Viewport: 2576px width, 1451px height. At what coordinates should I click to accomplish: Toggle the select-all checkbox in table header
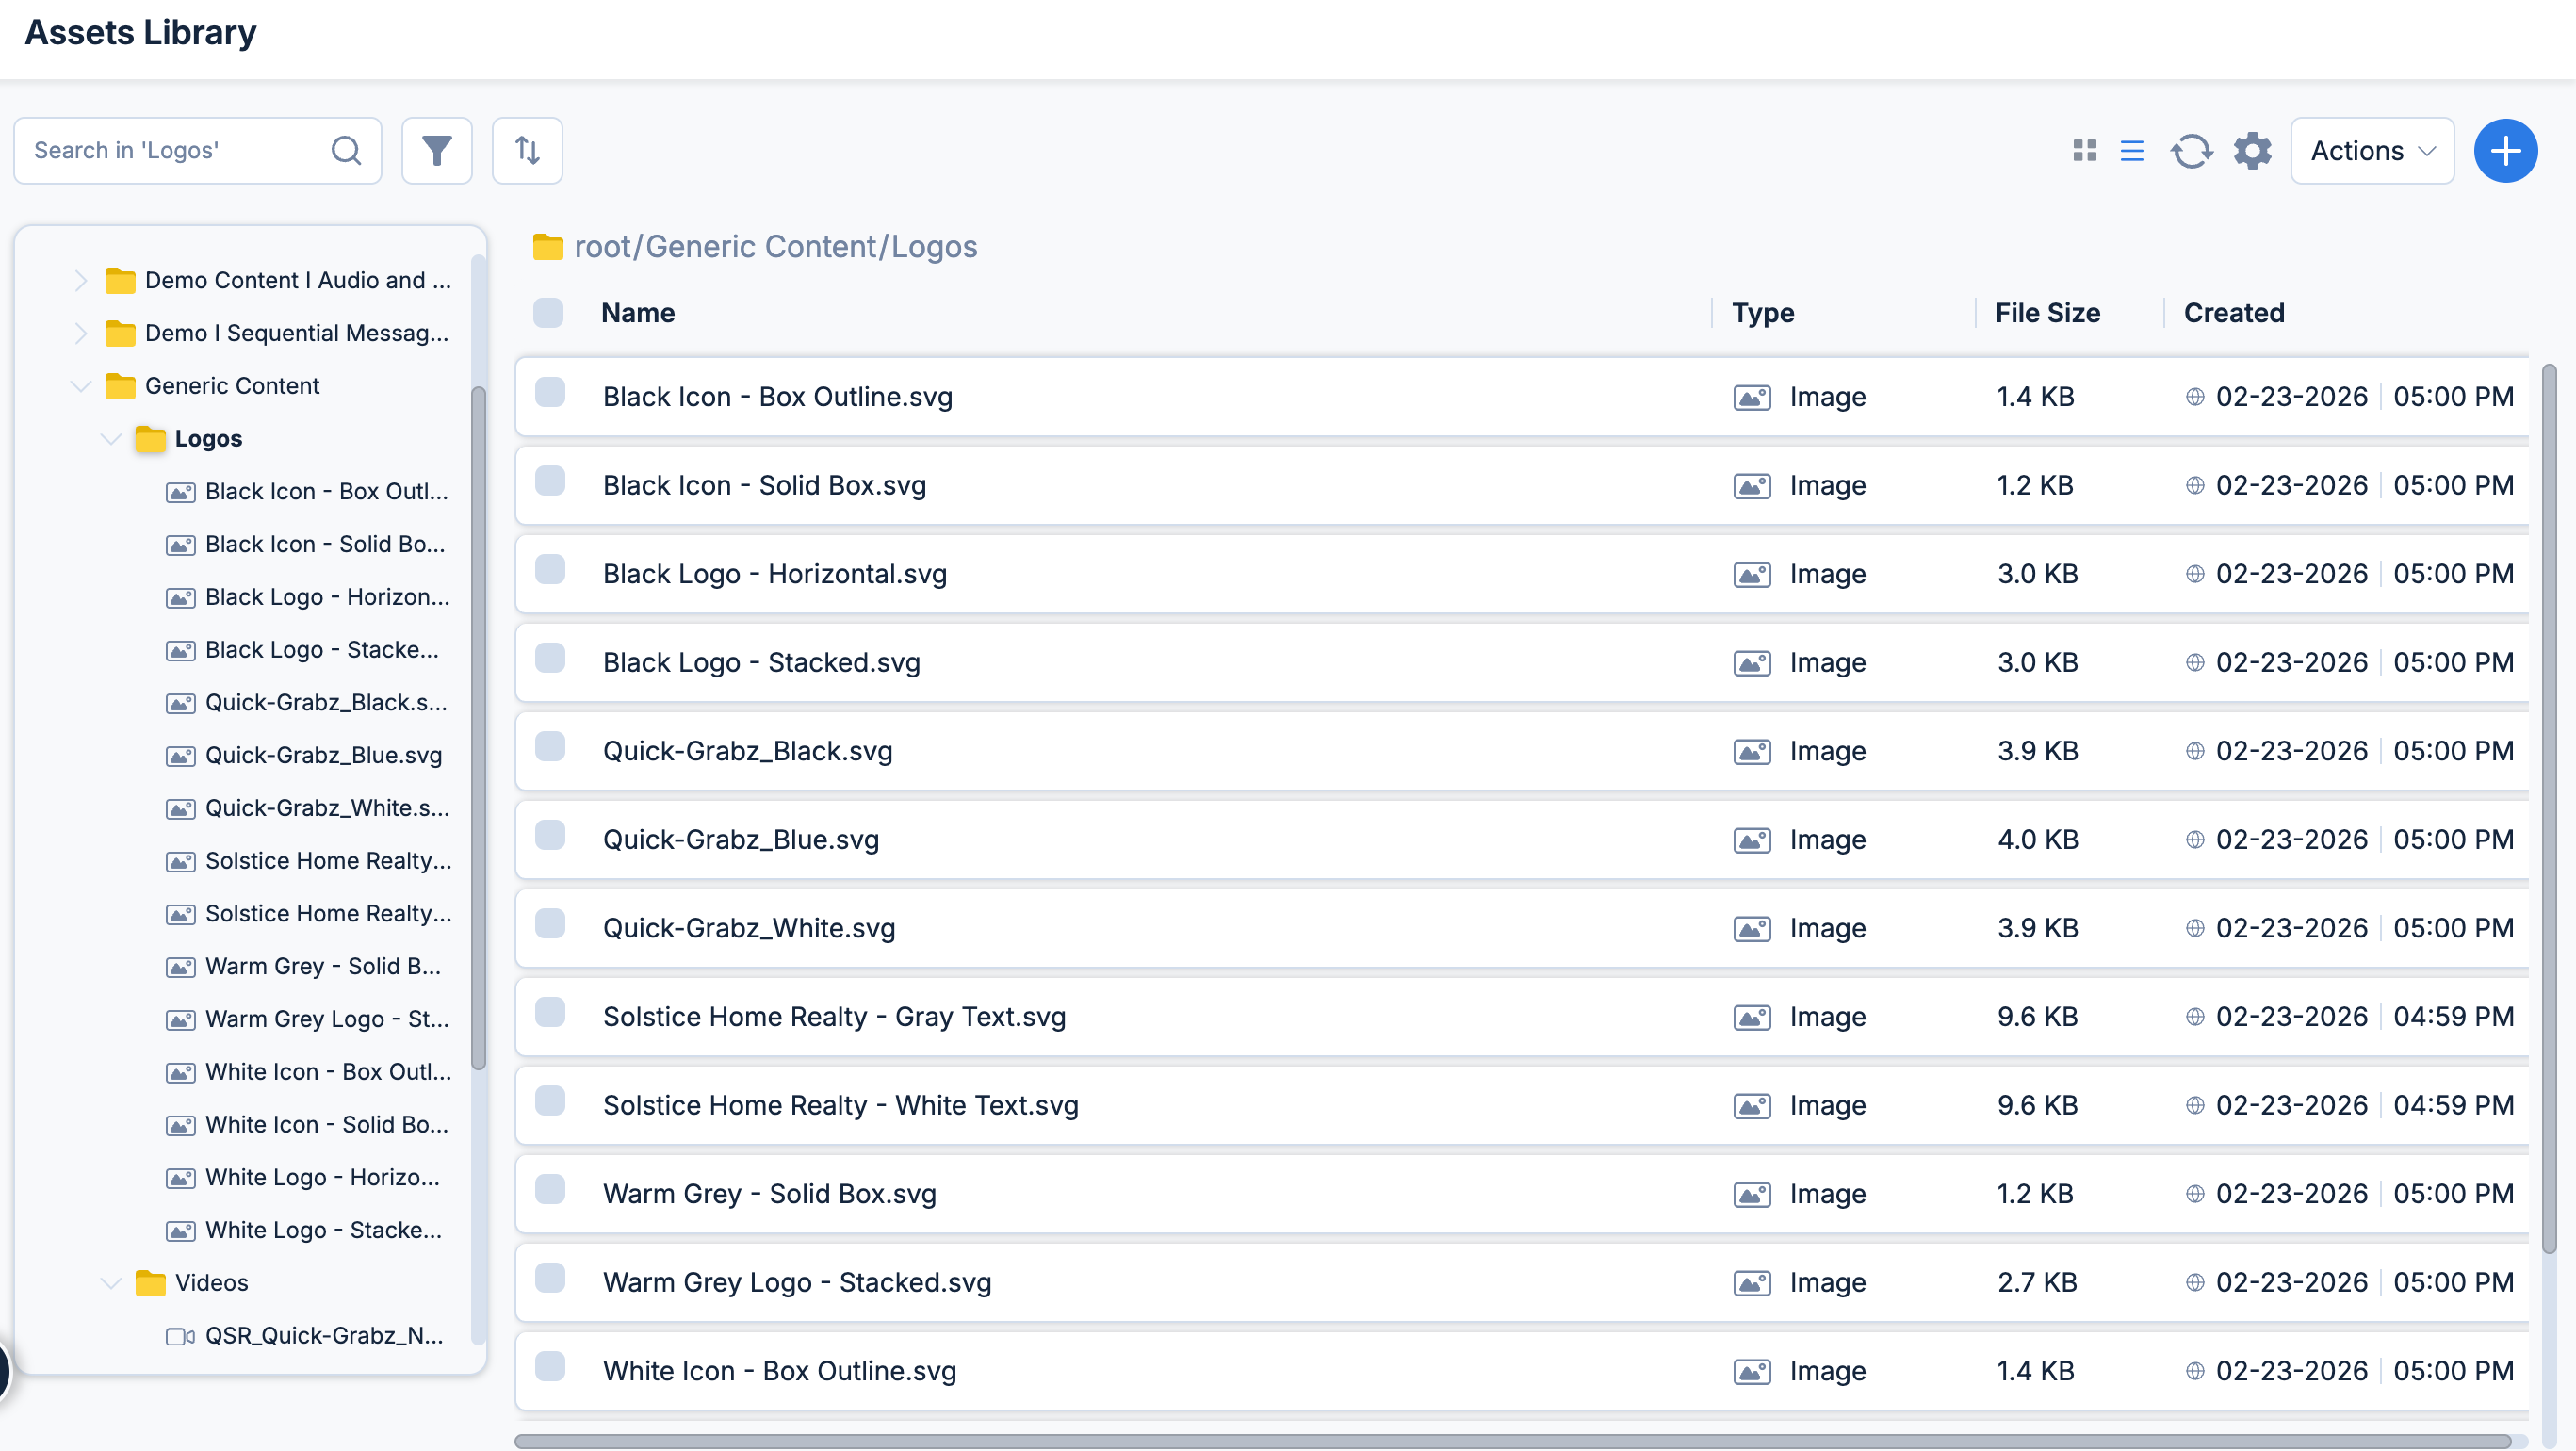coord(548,313)
